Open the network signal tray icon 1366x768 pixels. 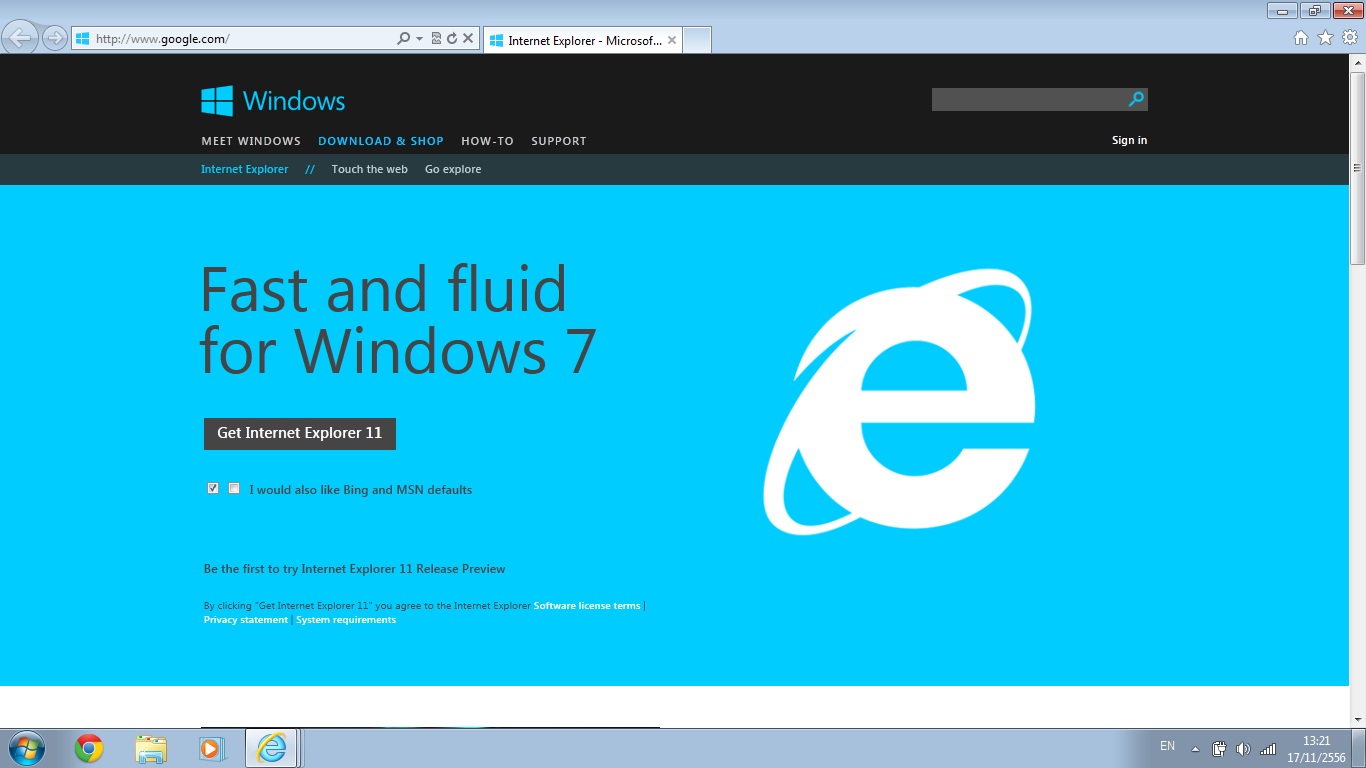pyautogui.click(x=1268, y=749)
